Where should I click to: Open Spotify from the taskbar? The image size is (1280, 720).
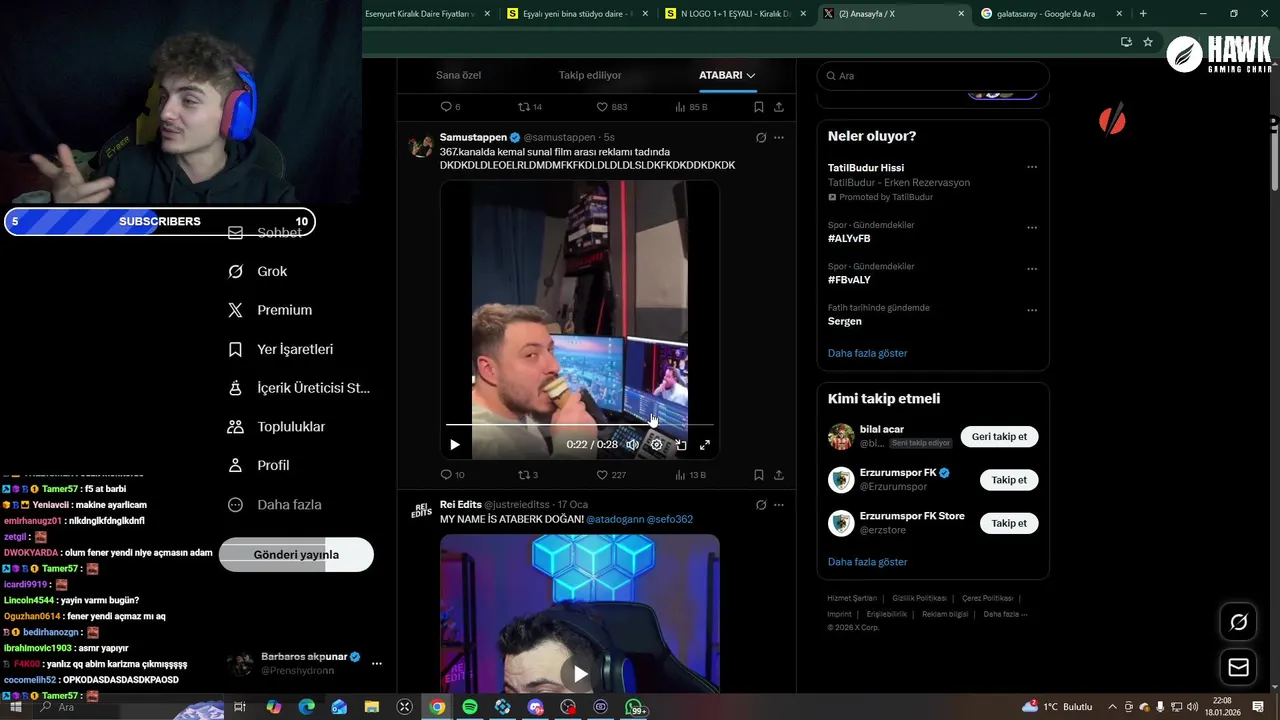pyautogui.click(x=470, y=707)
